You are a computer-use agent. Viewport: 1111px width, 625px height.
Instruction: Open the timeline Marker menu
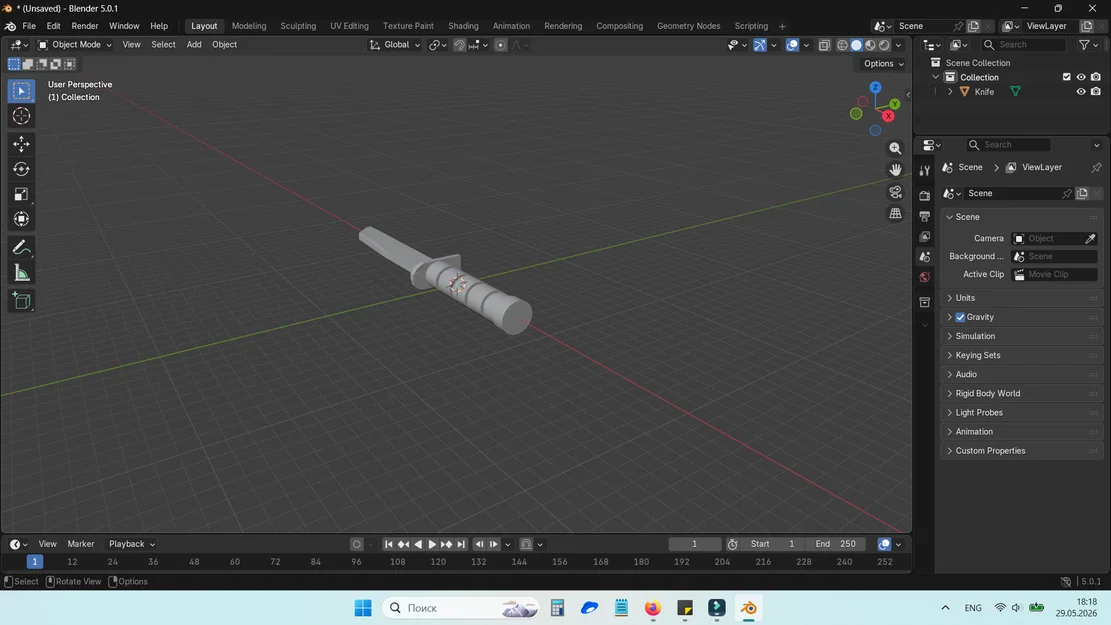coord(81,544)
